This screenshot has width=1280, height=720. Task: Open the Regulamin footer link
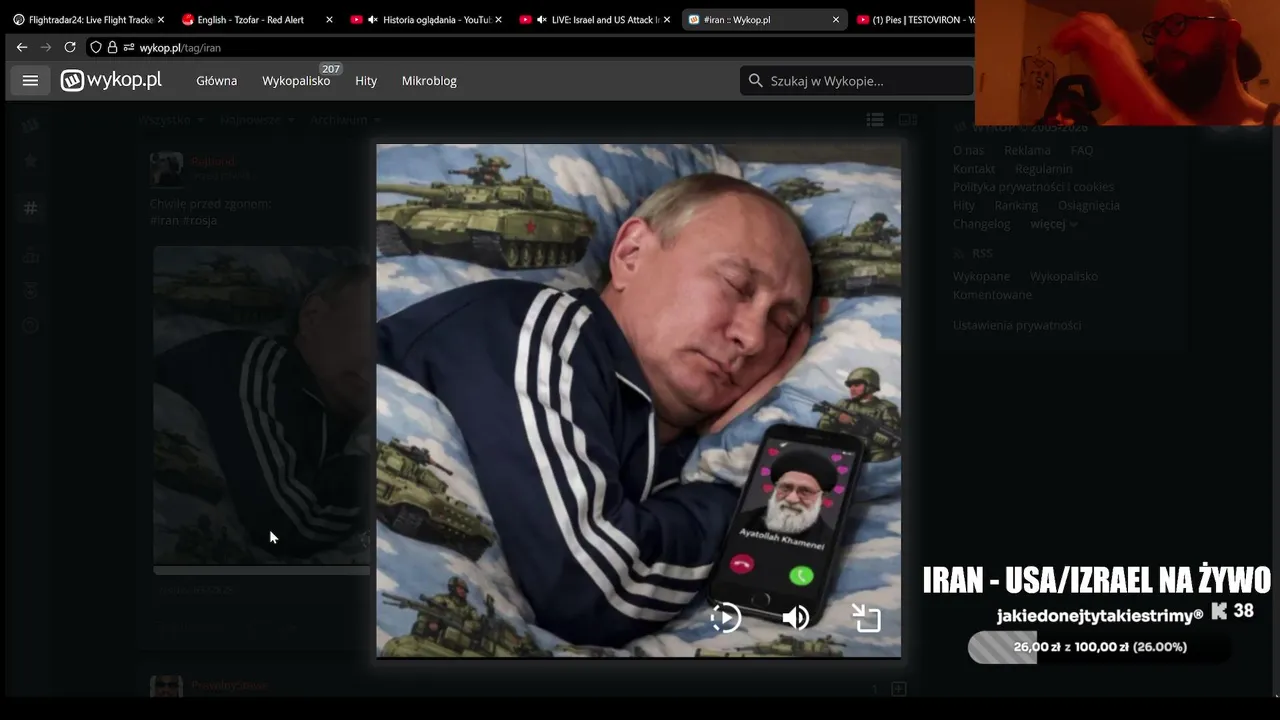(1043, 169)
